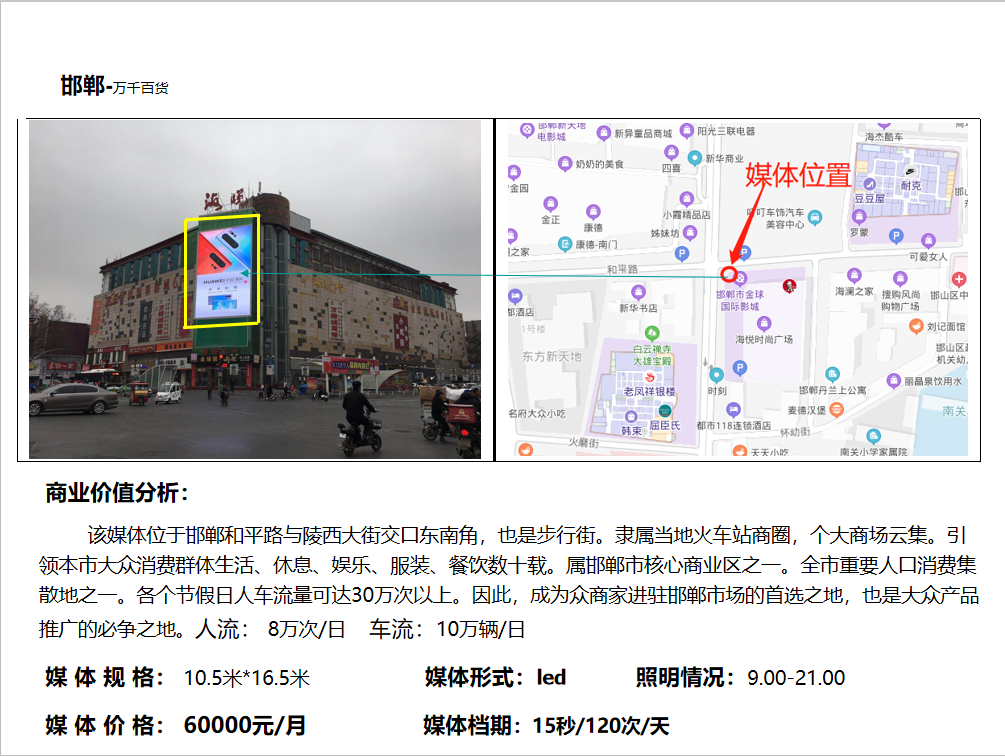Click the 新异童品商城 shopping pin on the map
Viewport: 1005px width, 756px height.
coord(603,133)
